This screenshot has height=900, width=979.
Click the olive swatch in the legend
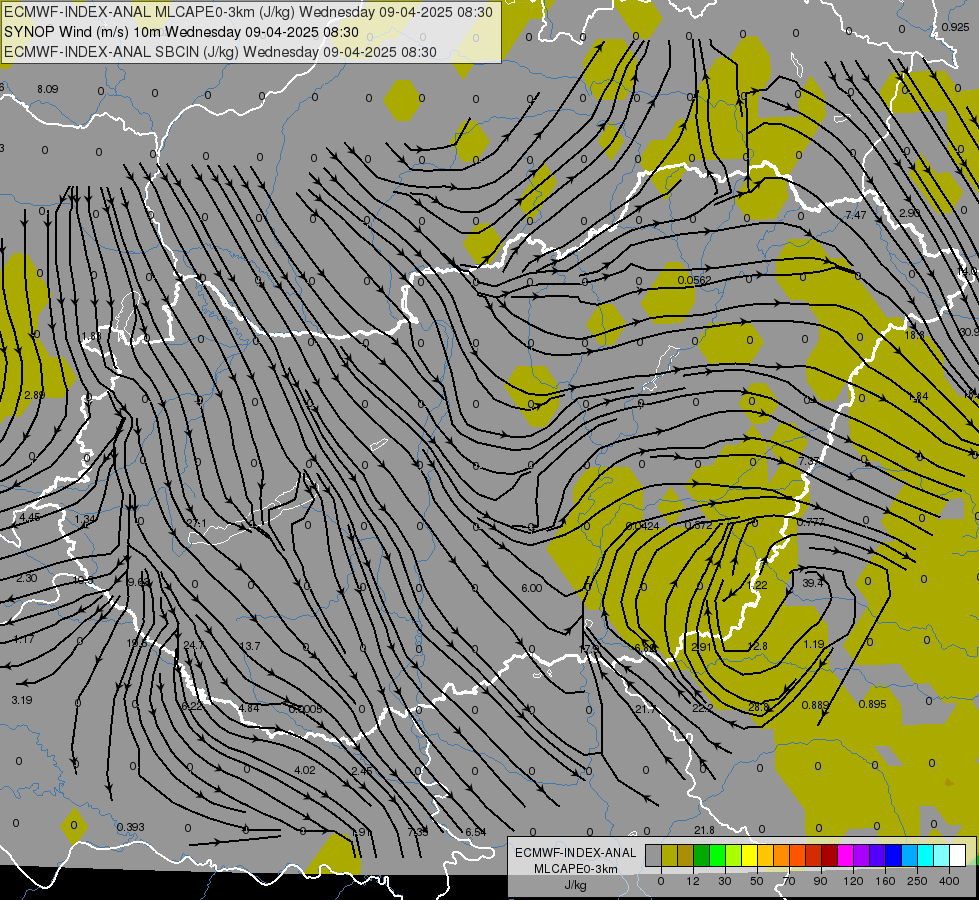pos(669,855)
